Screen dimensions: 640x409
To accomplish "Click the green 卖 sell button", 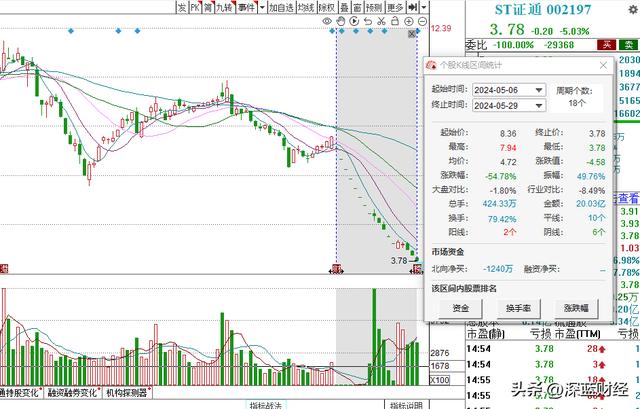I will (629, 44).
